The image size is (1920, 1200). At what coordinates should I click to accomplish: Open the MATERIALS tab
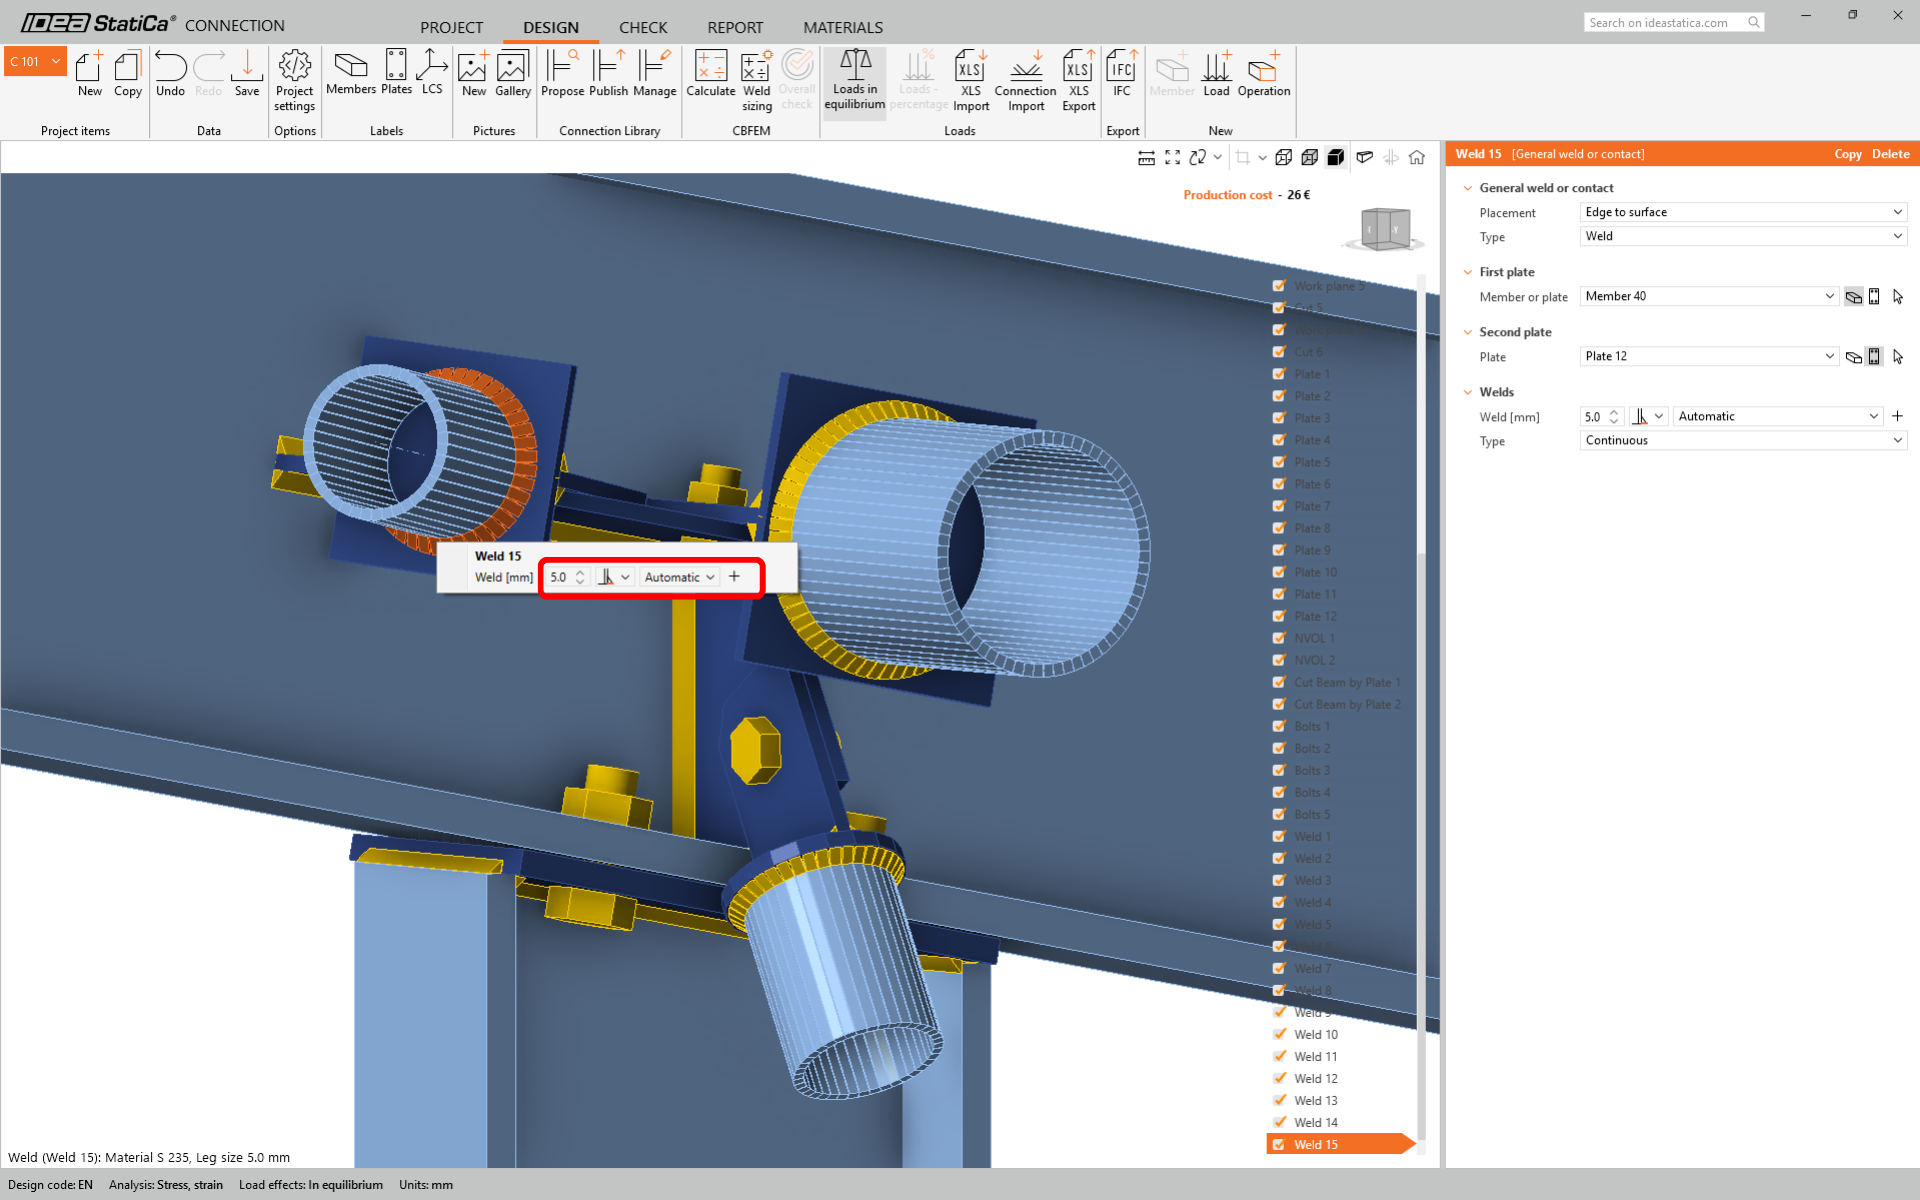pos(842,27)
